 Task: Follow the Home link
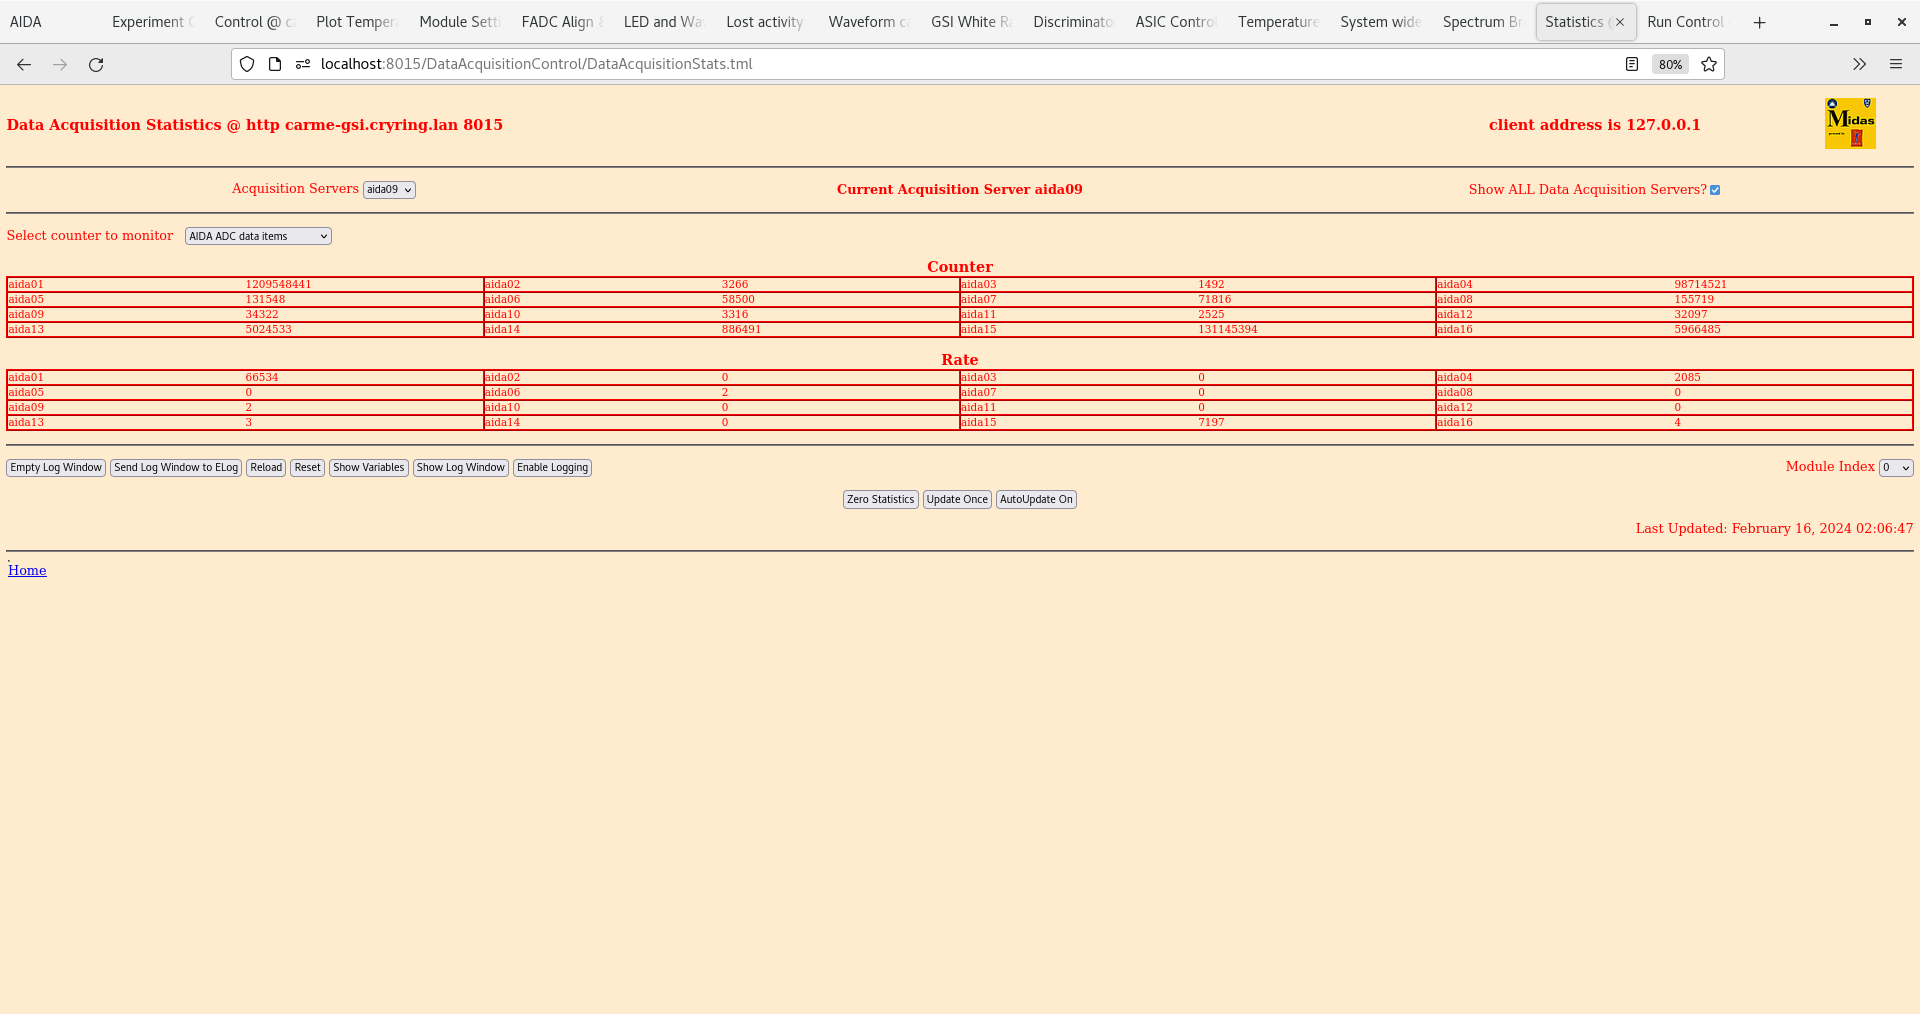(x=27, y=570)
